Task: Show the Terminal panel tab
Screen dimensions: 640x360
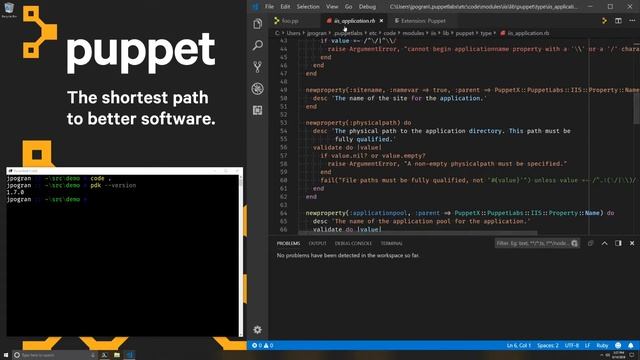Action: tap(391, 243)
